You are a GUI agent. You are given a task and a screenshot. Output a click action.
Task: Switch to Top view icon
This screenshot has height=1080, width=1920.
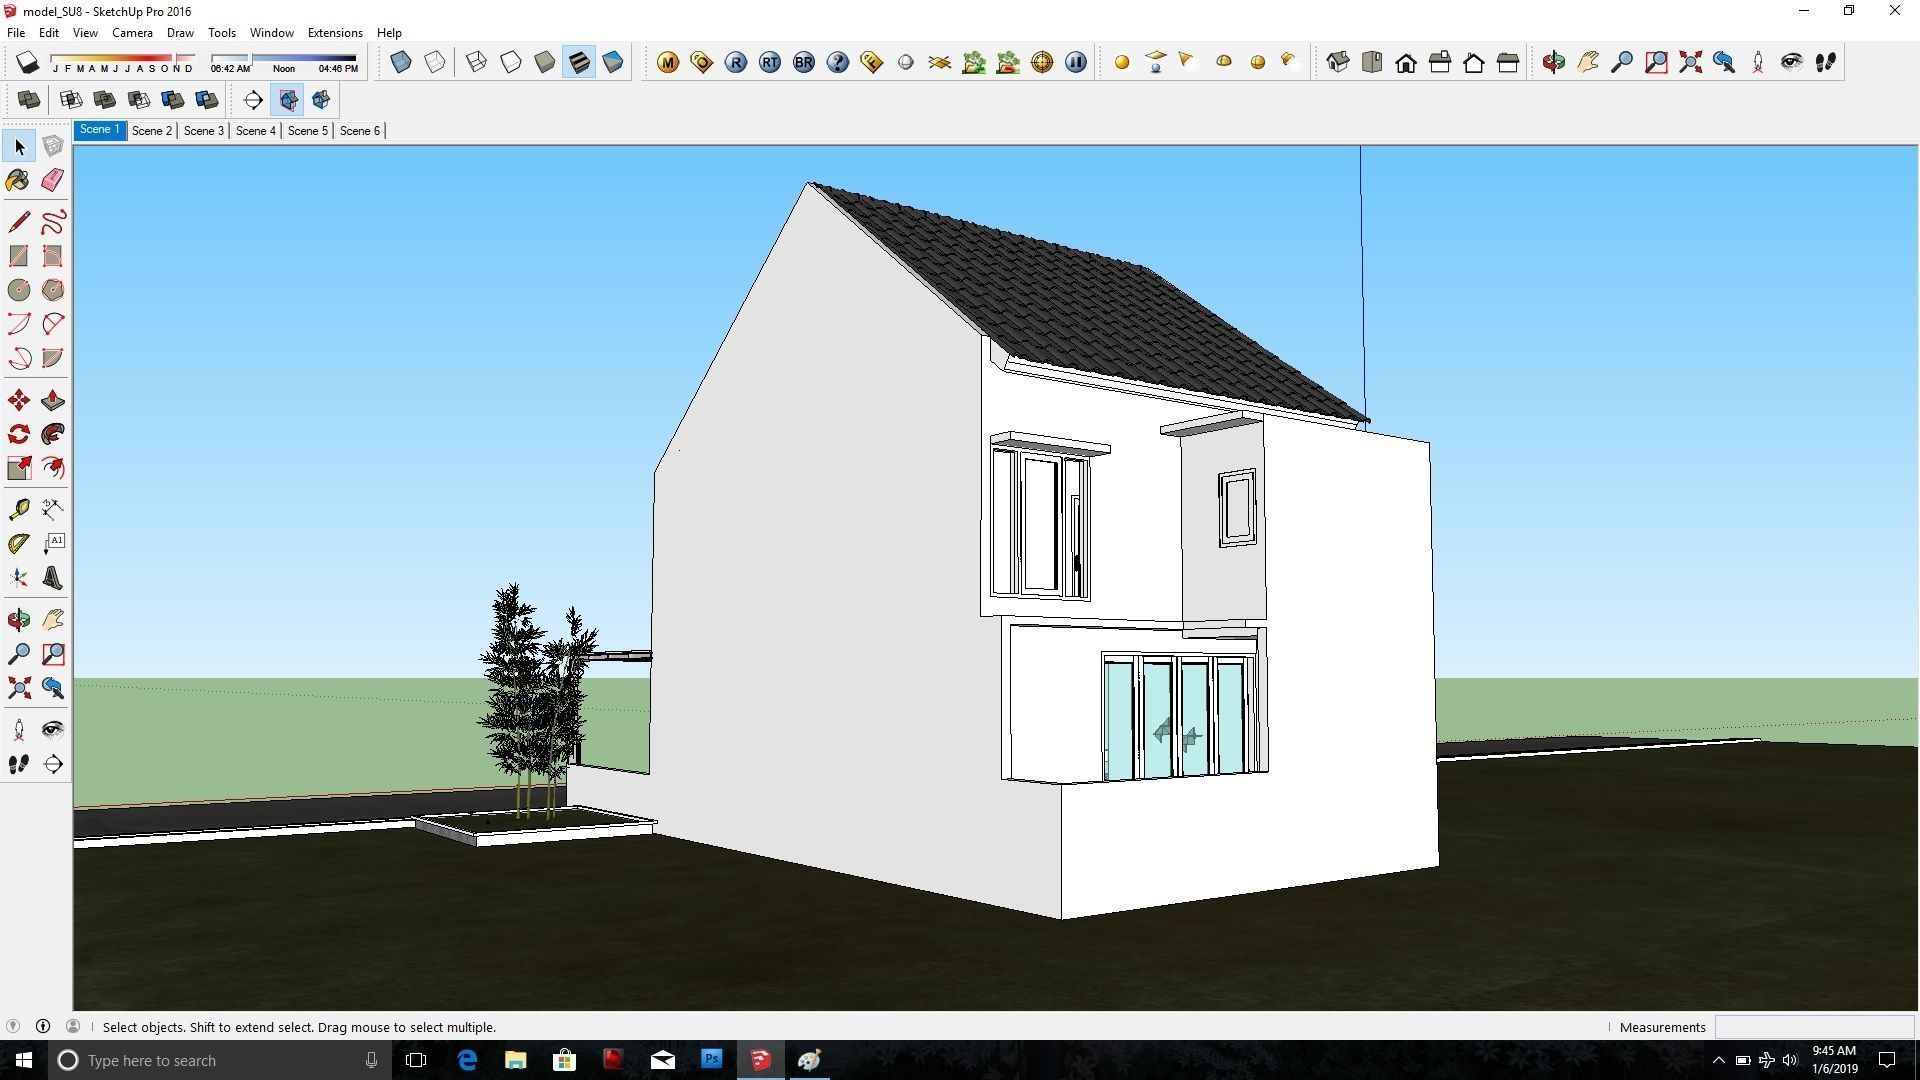tap(1372, 62)
